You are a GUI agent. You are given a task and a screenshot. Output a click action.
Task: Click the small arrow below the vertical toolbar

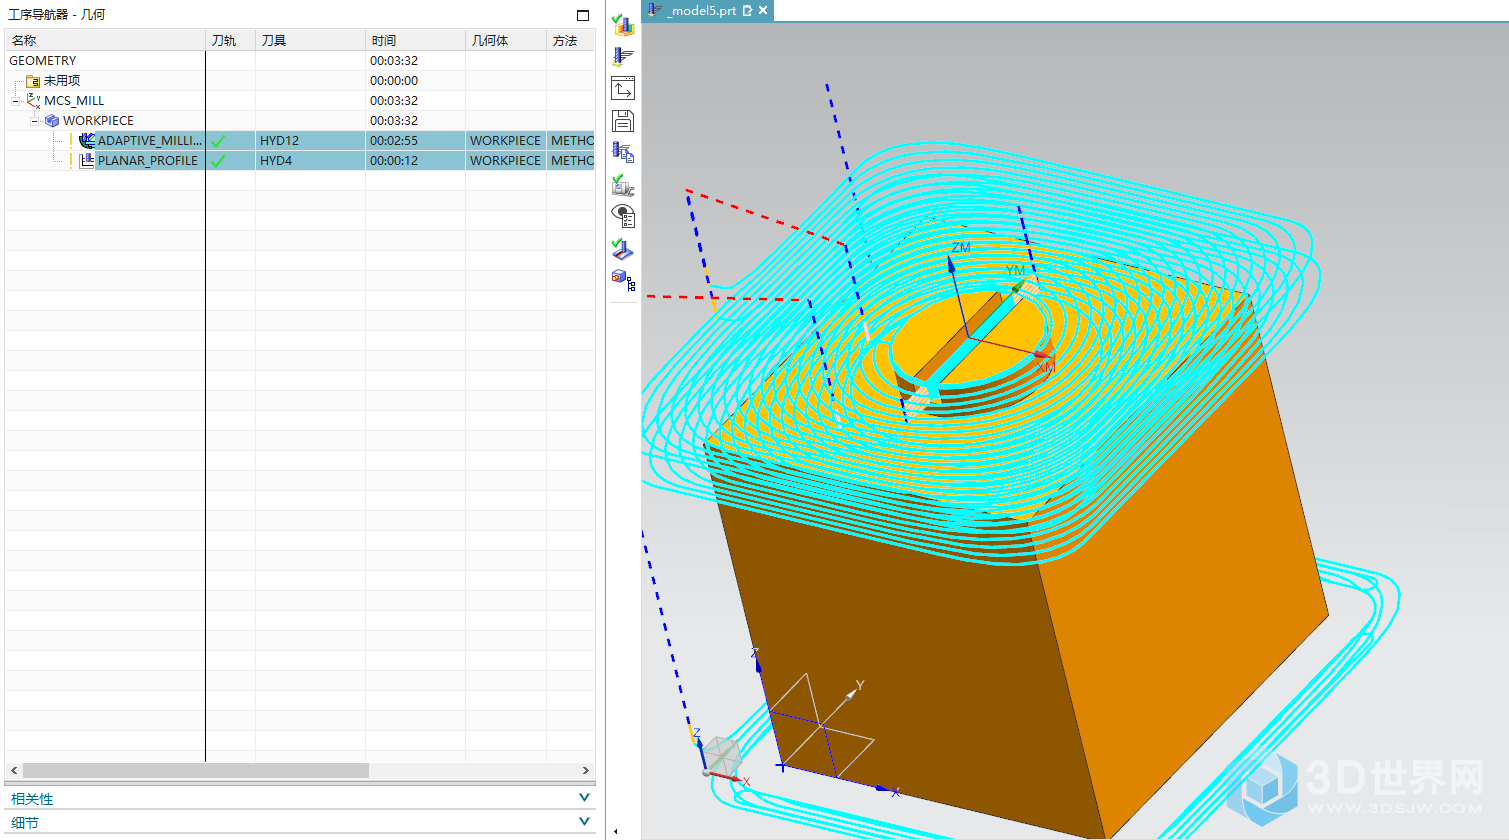click(x=615, y=831)
